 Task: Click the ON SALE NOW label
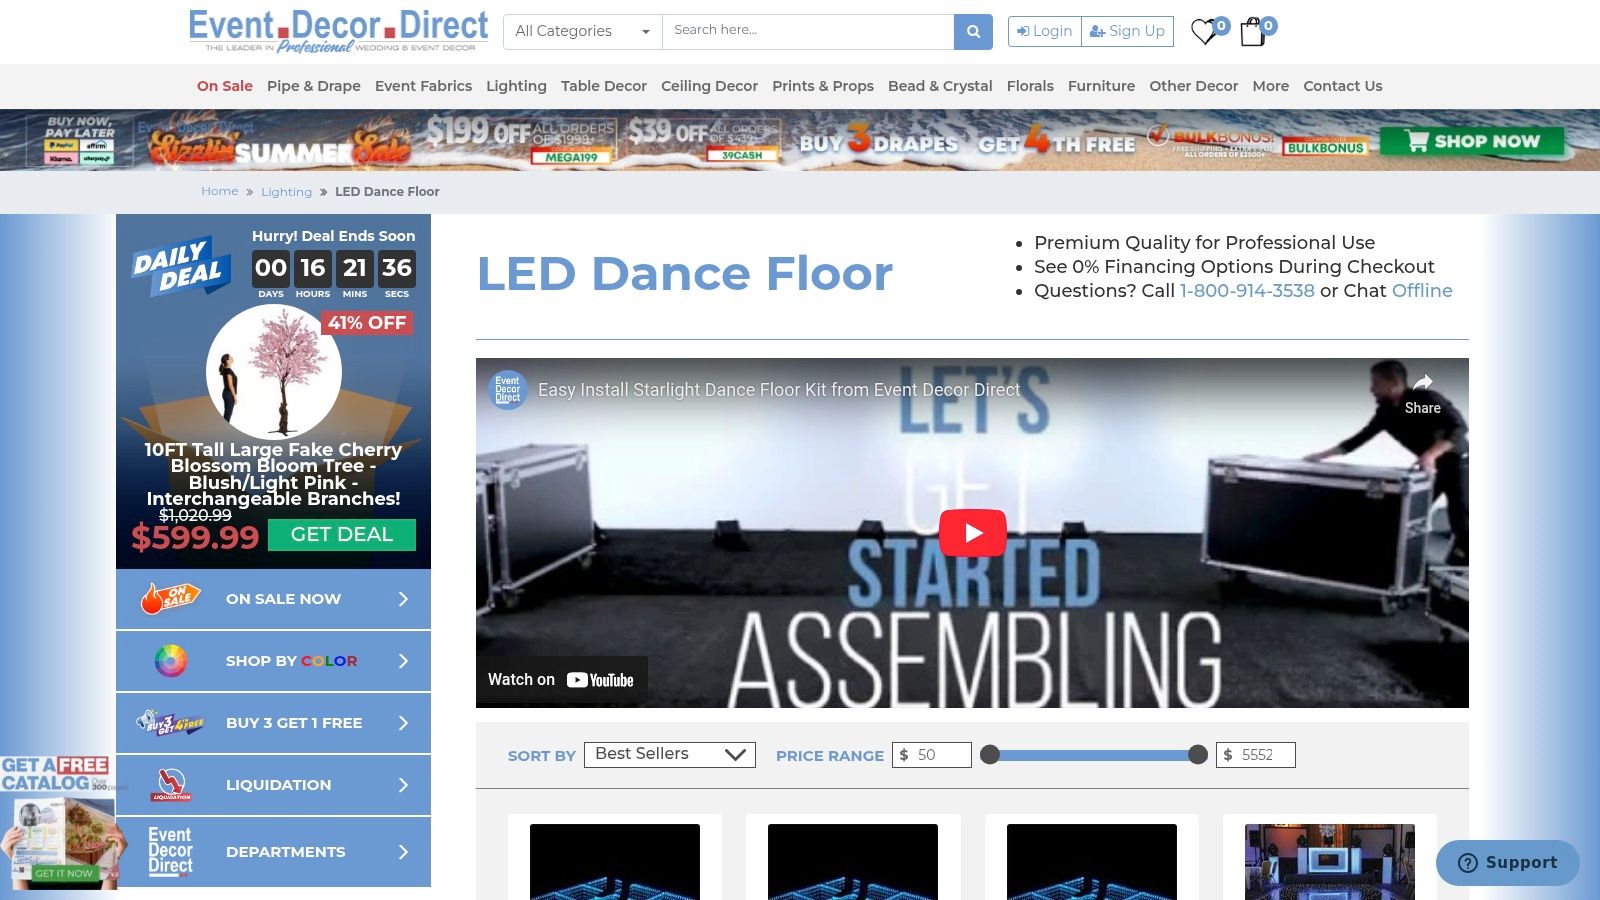pos(283,599)
